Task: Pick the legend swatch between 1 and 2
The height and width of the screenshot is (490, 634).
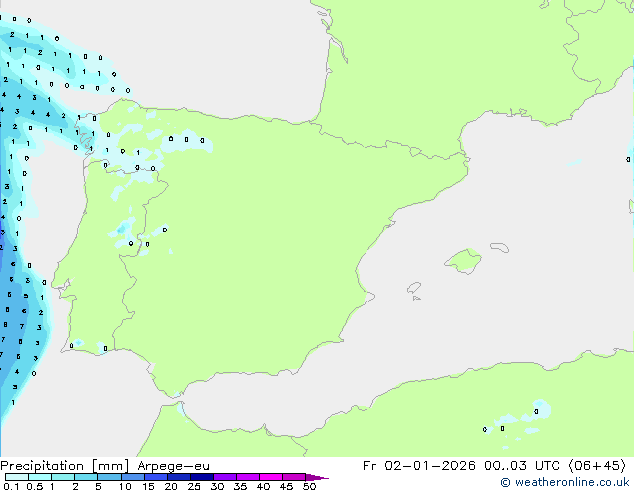Action: coord(63,477)
